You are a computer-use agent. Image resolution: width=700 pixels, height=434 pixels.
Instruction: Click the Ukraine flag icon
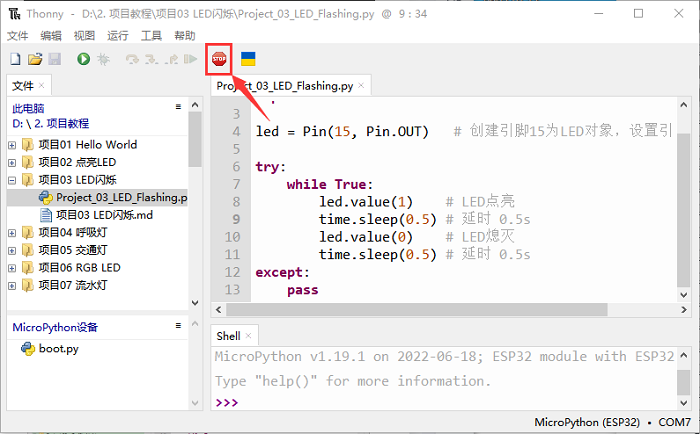[247, 60]
